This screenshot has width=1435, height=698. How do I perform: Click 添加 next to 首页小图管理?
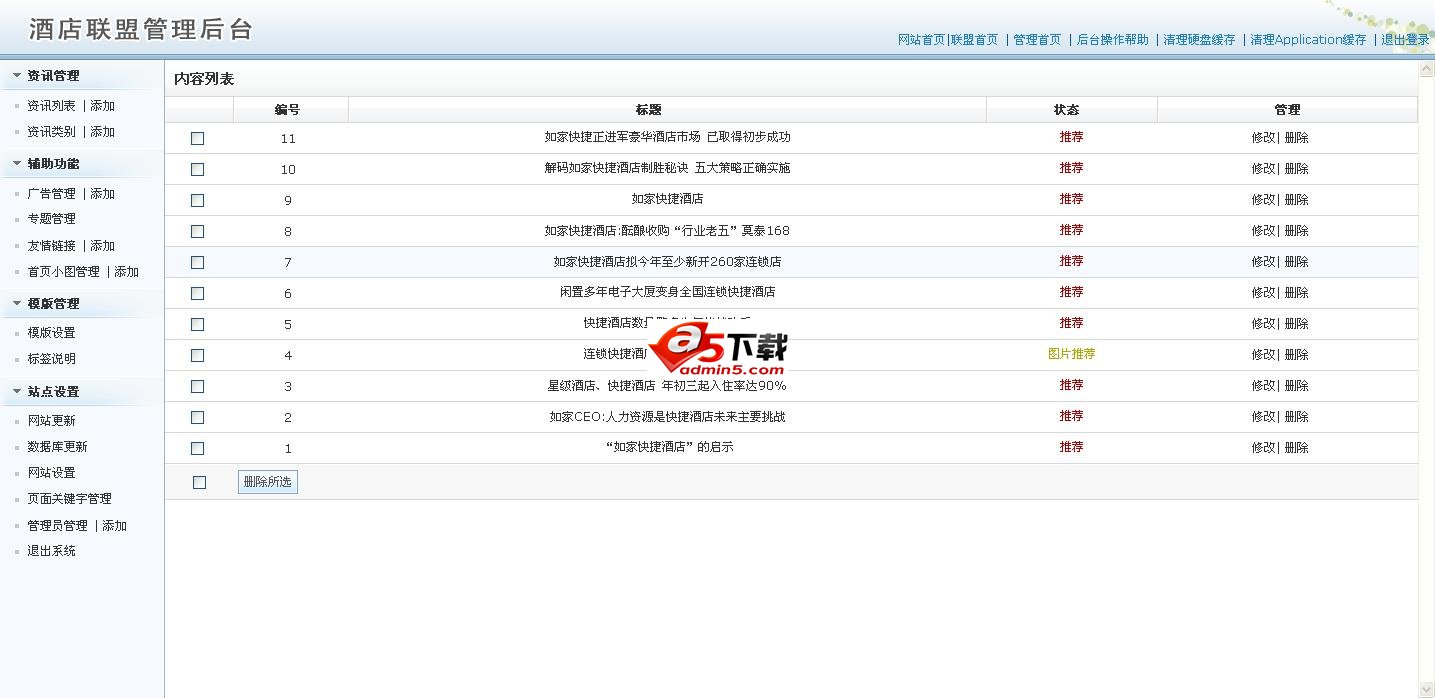coord(126,272)
